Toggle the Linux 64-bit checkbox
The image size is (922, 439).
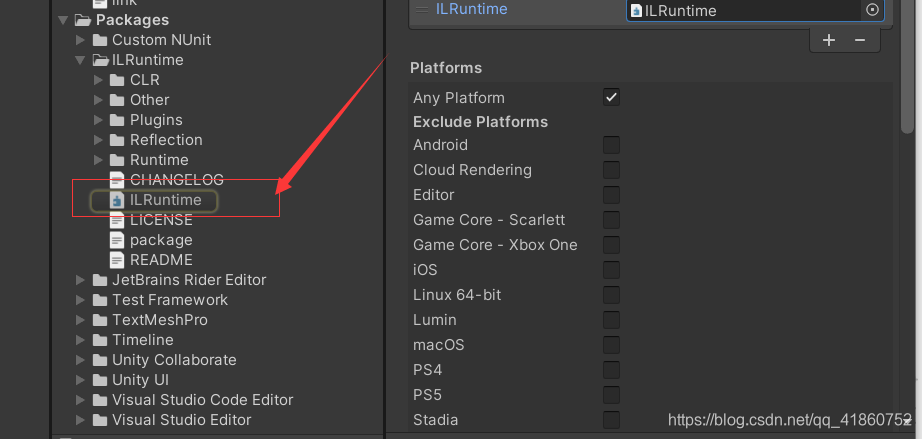tap(611, 294)
